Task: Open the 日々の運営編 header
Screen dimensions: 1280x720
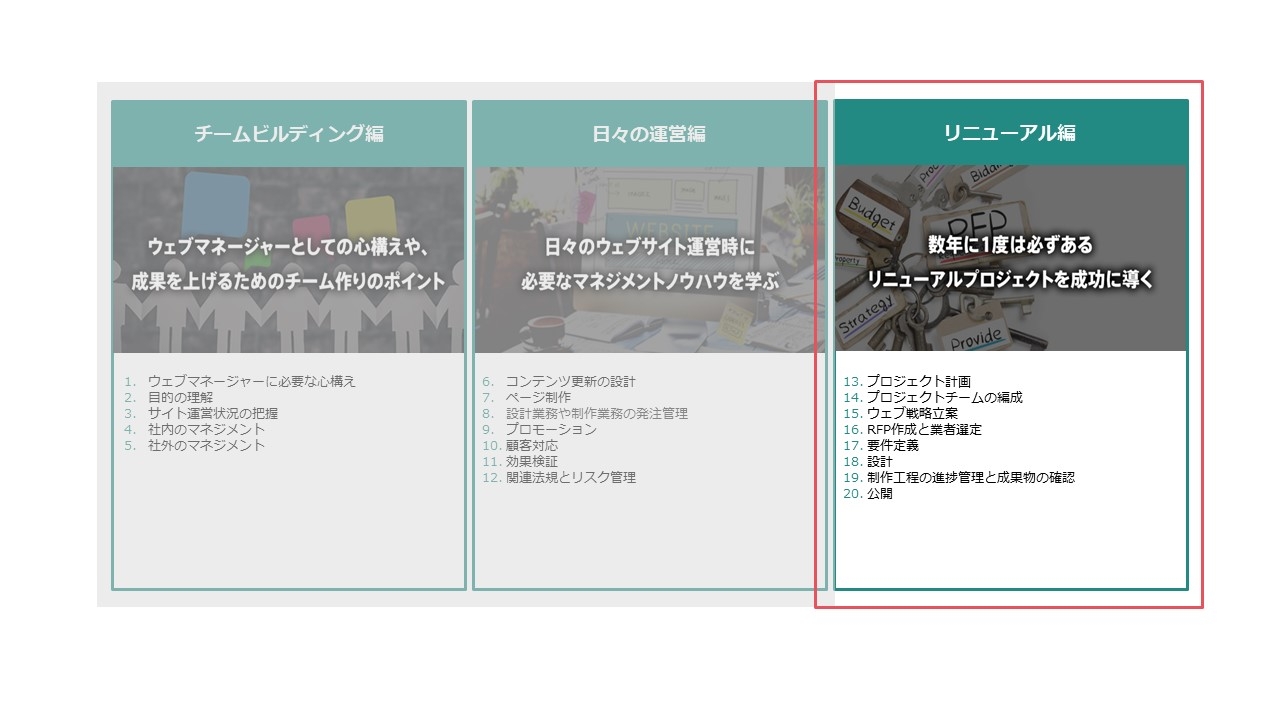Action: click(x=648, y=134)
